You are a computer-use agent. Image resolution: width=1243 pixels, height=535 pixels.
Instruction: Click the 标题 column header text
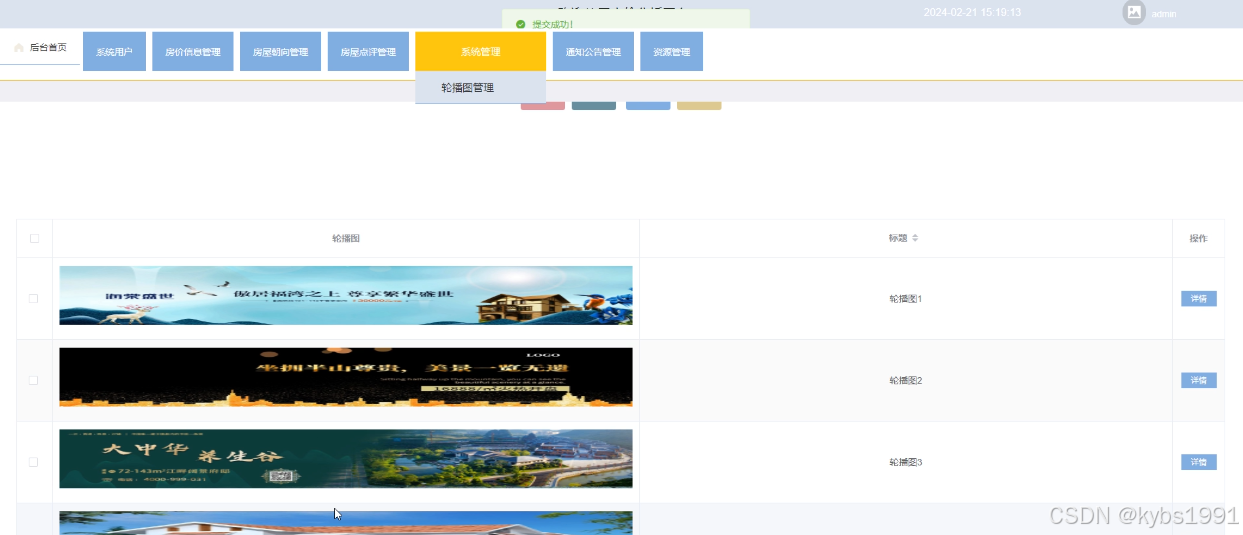[x=898, y=238]
